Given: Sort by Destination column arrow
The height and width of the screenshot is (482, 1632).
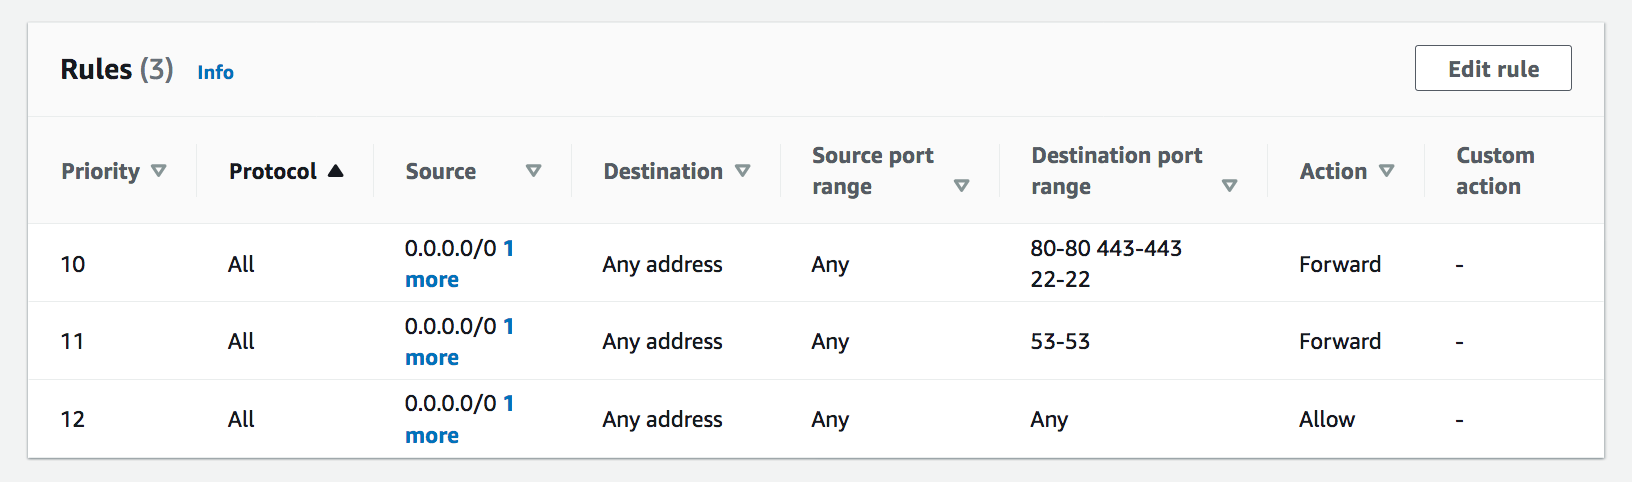Looking at the screenshot, I should 742,171.
